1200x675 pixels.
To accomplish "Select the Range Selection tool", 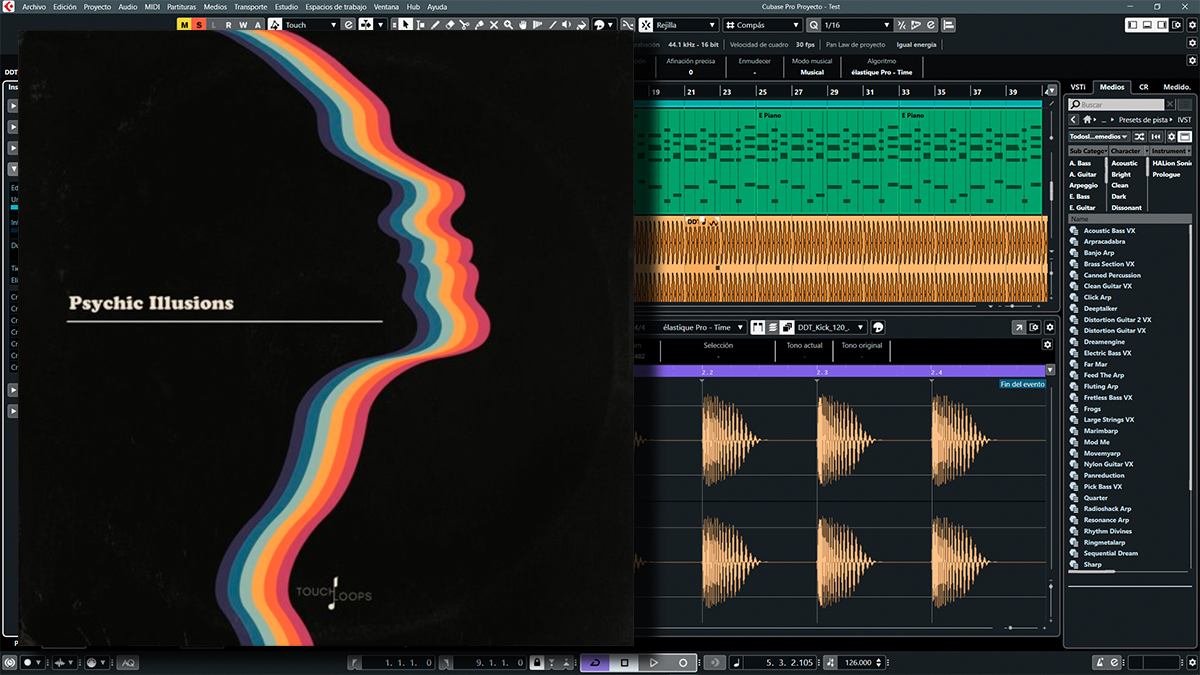I will (421, 24).
